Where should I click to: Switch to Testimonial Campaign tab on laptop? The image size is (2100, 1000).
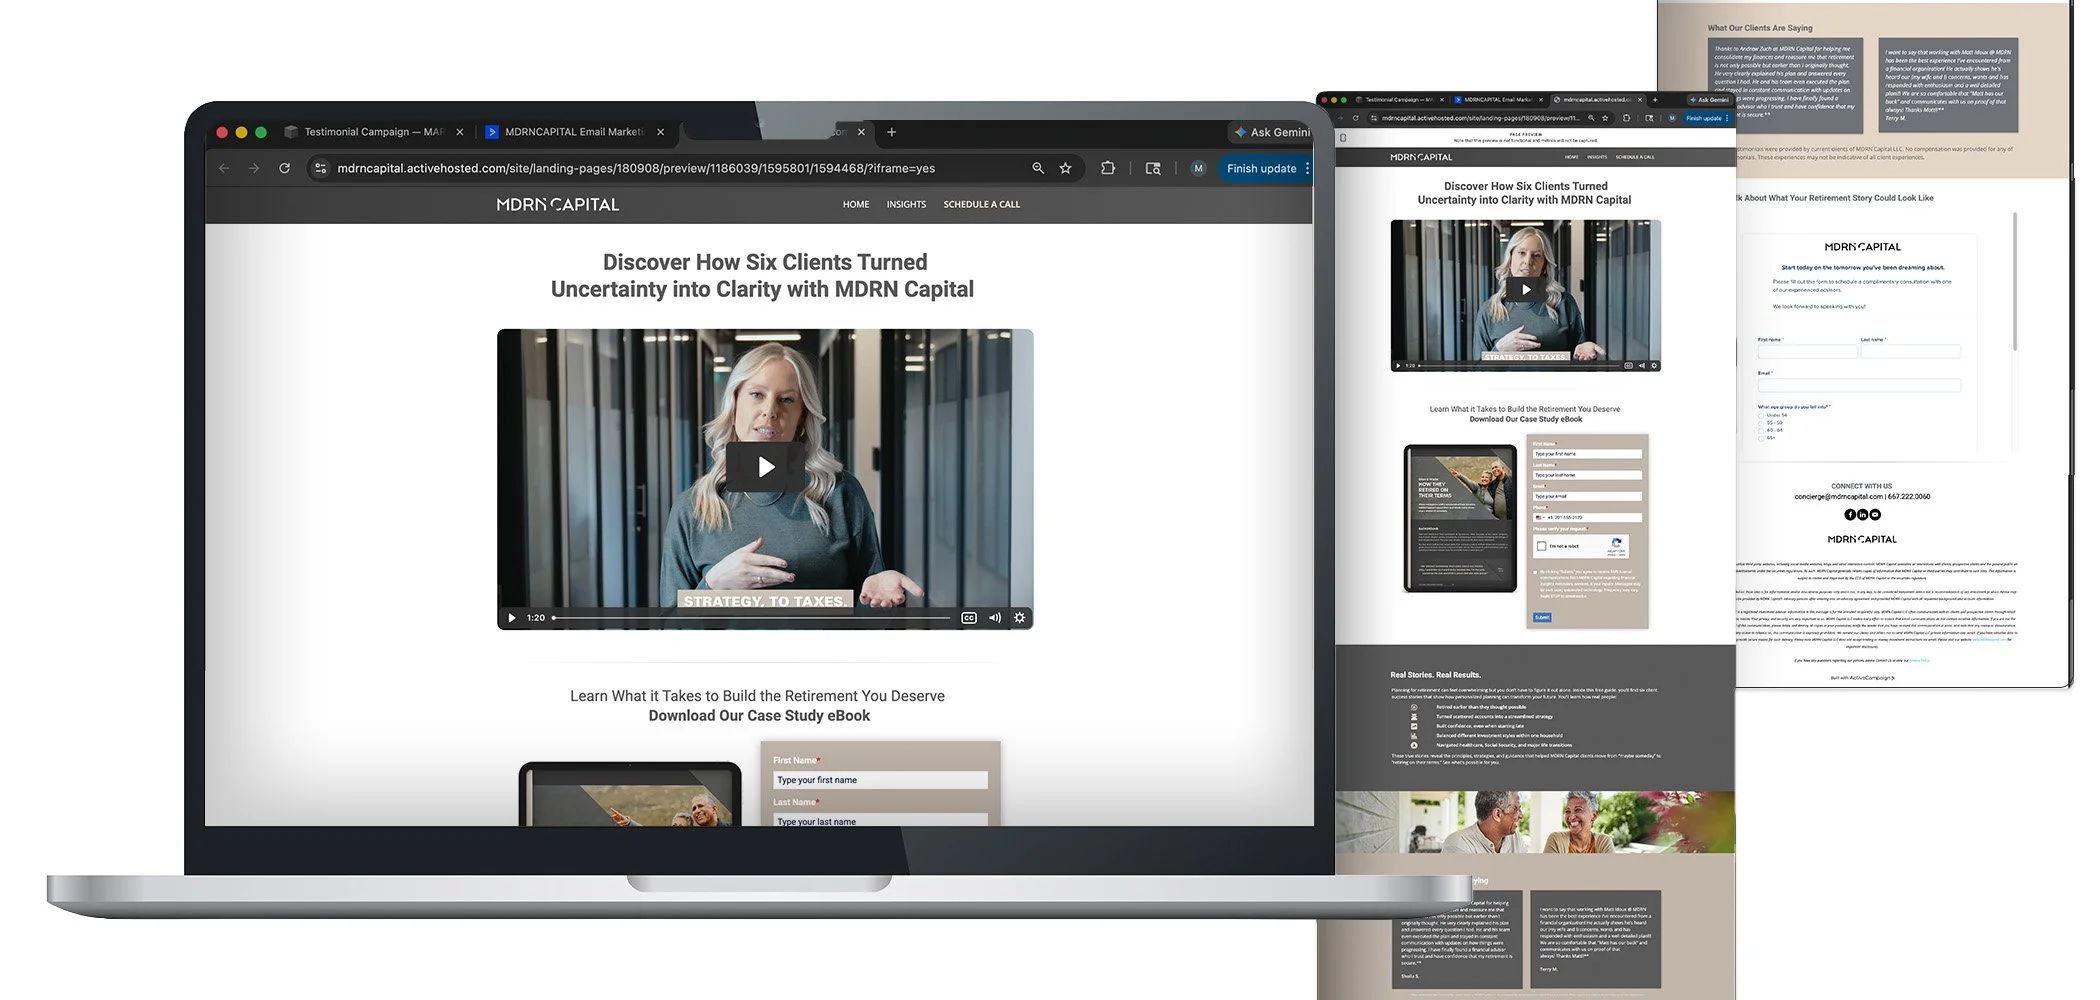pyautogui.click(x=374, y=132)
